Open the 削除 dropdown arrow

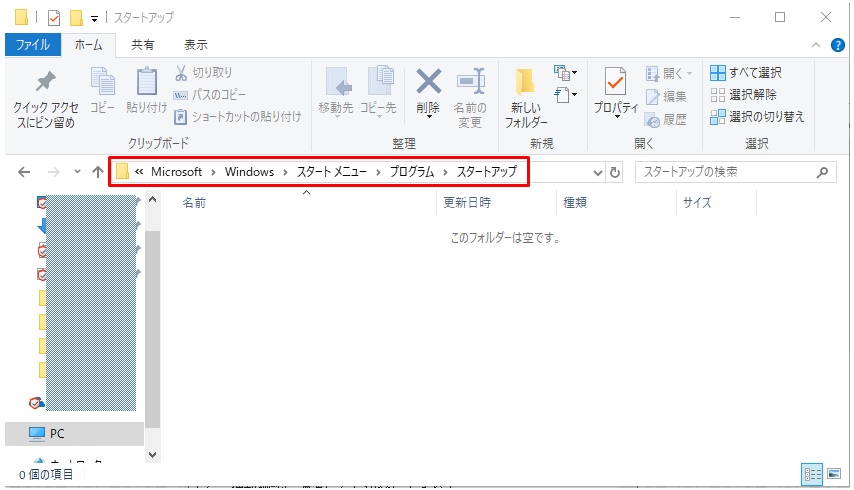(x=429, y=116)
